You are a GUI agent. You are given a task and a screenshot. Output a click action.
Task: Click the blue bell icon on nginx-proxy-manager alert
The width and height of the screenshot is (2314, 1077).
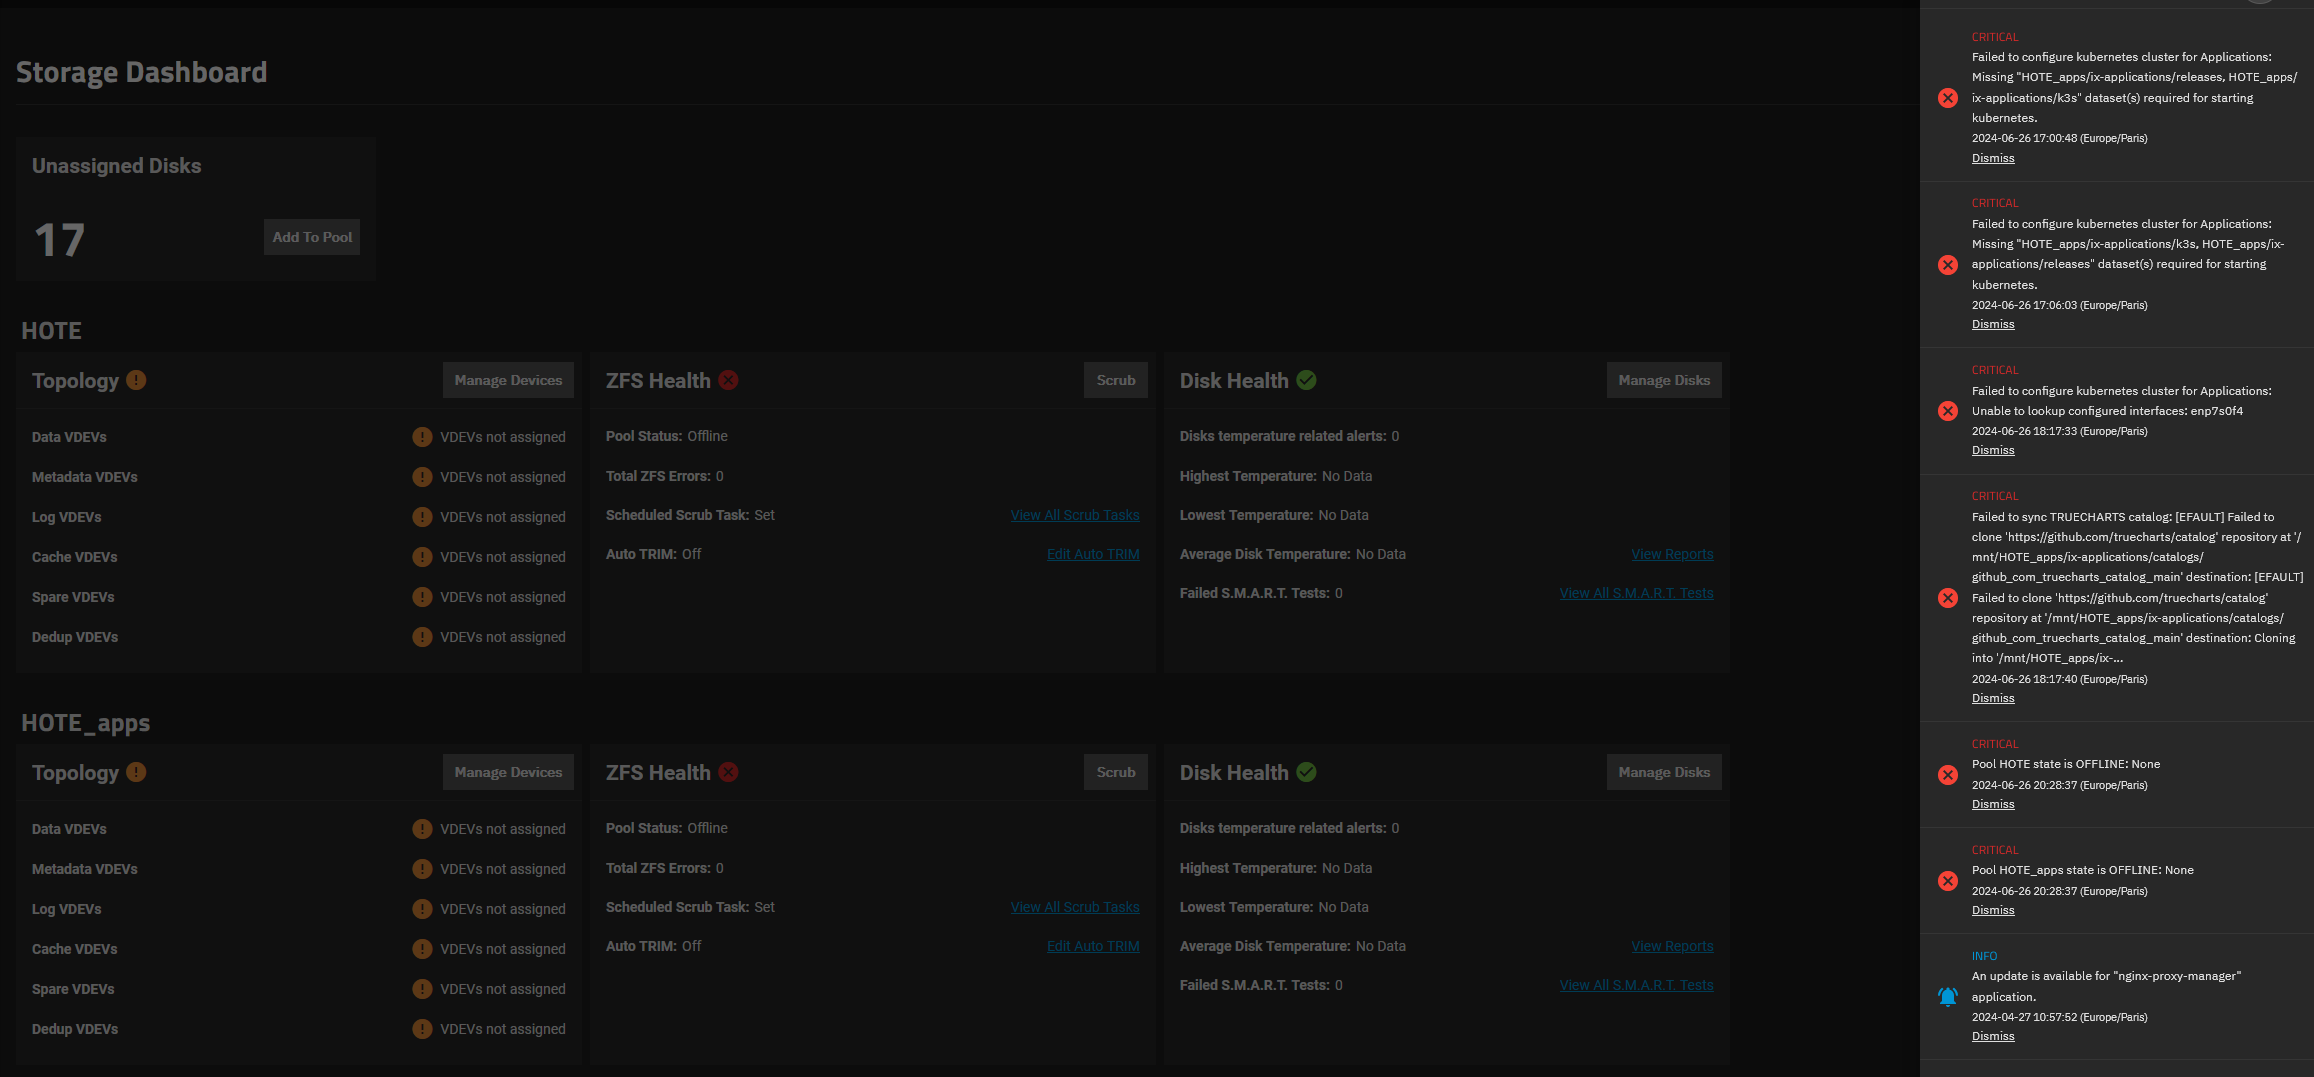(x=1947, y=996)
